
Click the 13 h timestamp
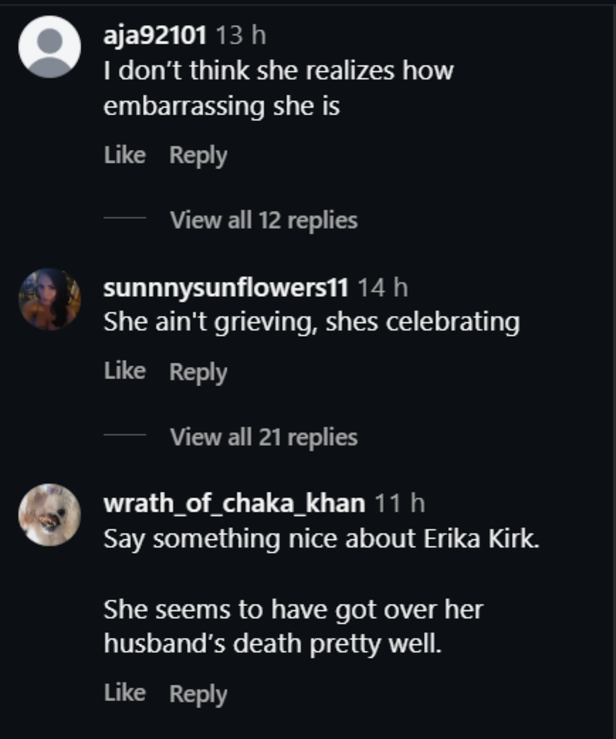pyautogui.click(x=241, y=37)
